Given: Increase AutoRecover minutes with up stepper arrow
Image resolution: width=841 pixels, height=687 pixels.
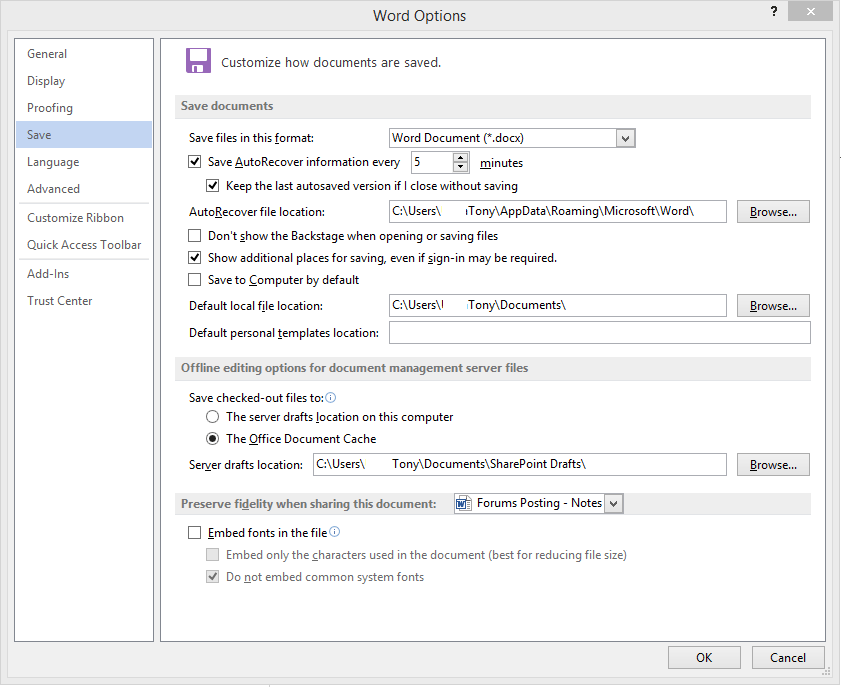Looking at the screenshot, I should [460, 157].
